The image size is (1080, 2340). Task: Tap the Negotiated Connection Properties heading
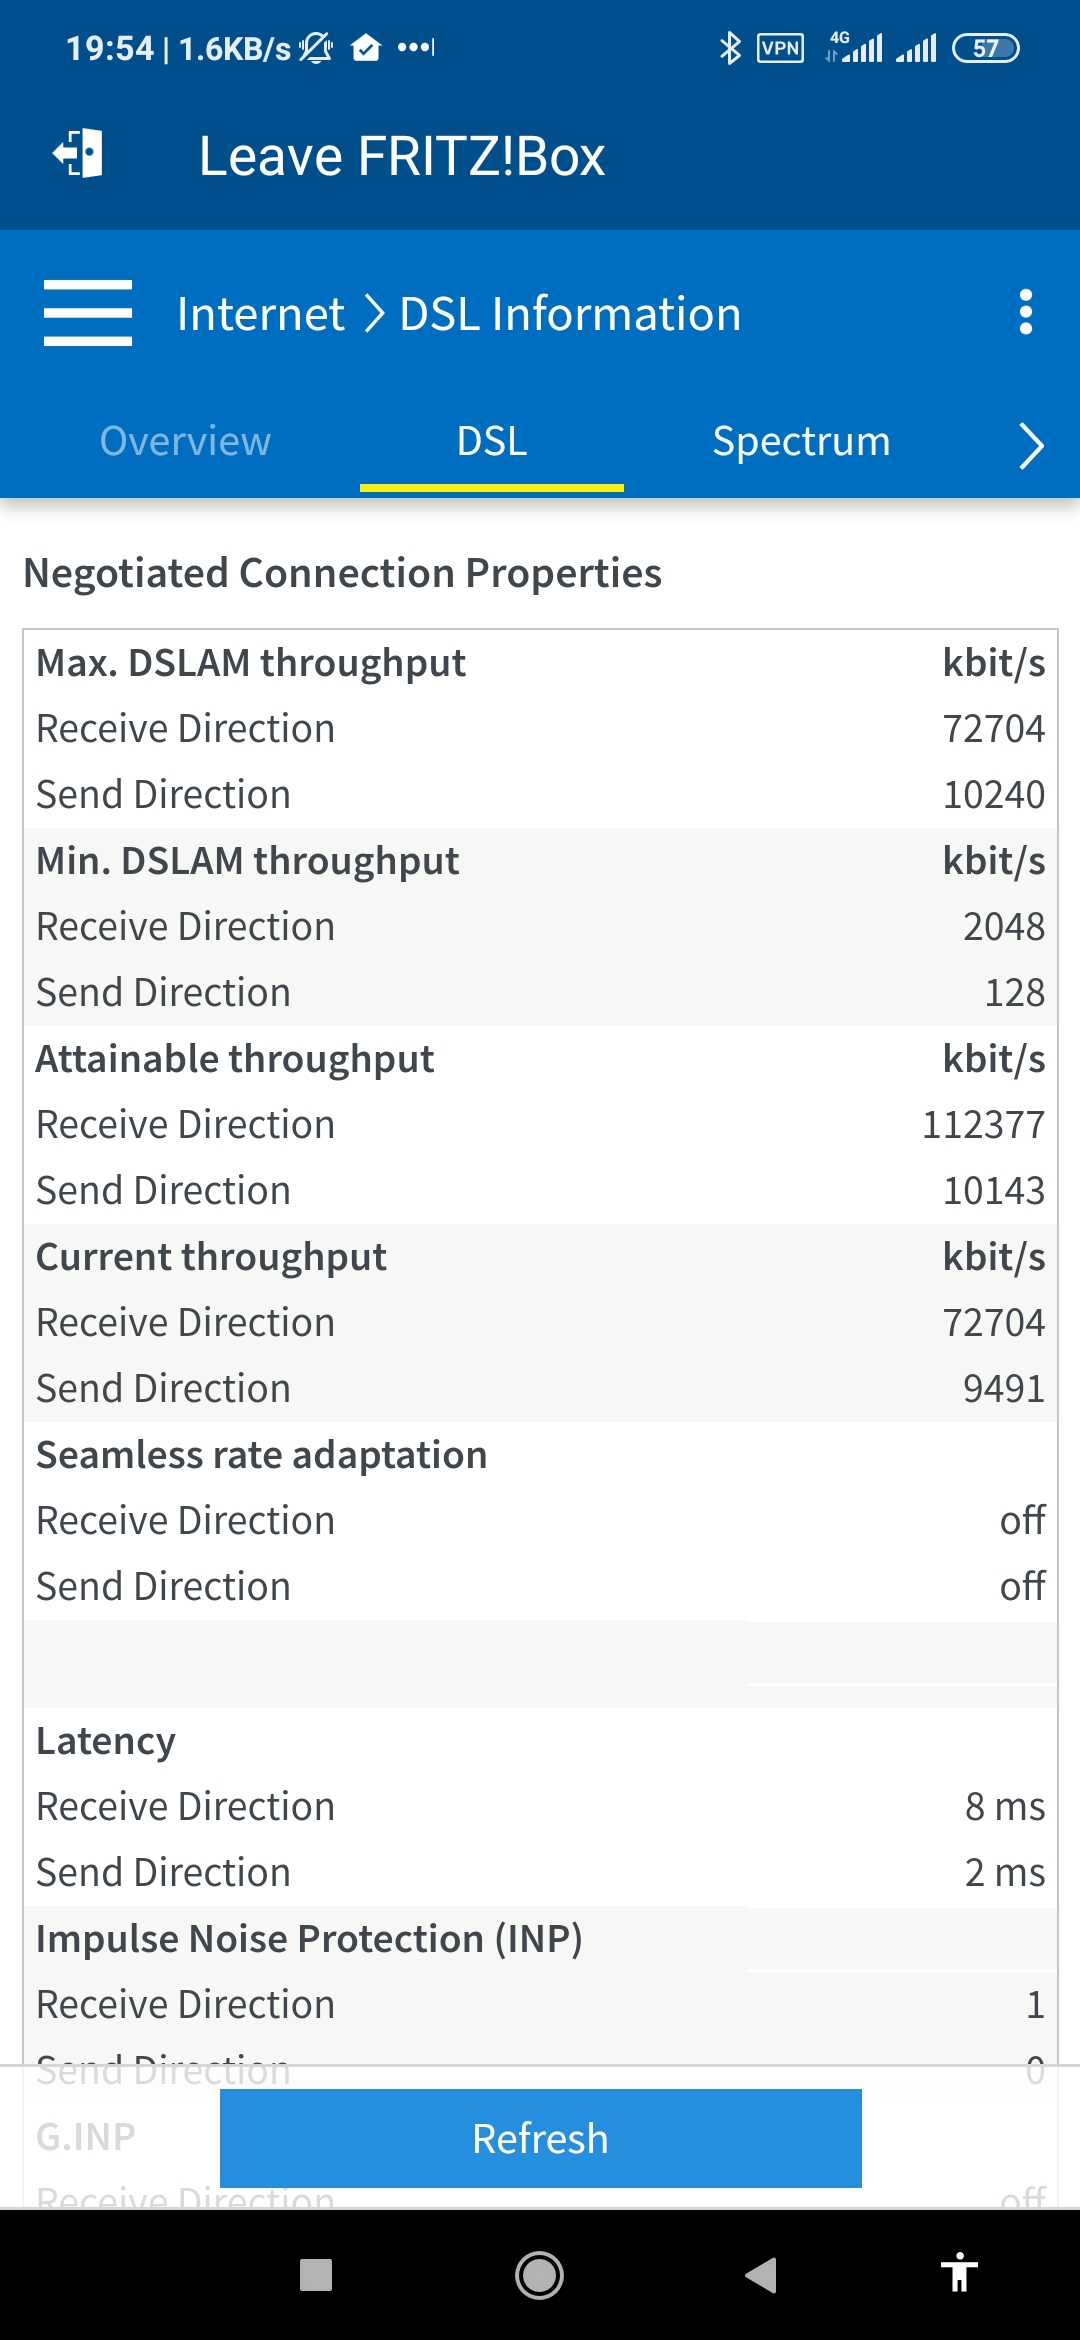342,573
